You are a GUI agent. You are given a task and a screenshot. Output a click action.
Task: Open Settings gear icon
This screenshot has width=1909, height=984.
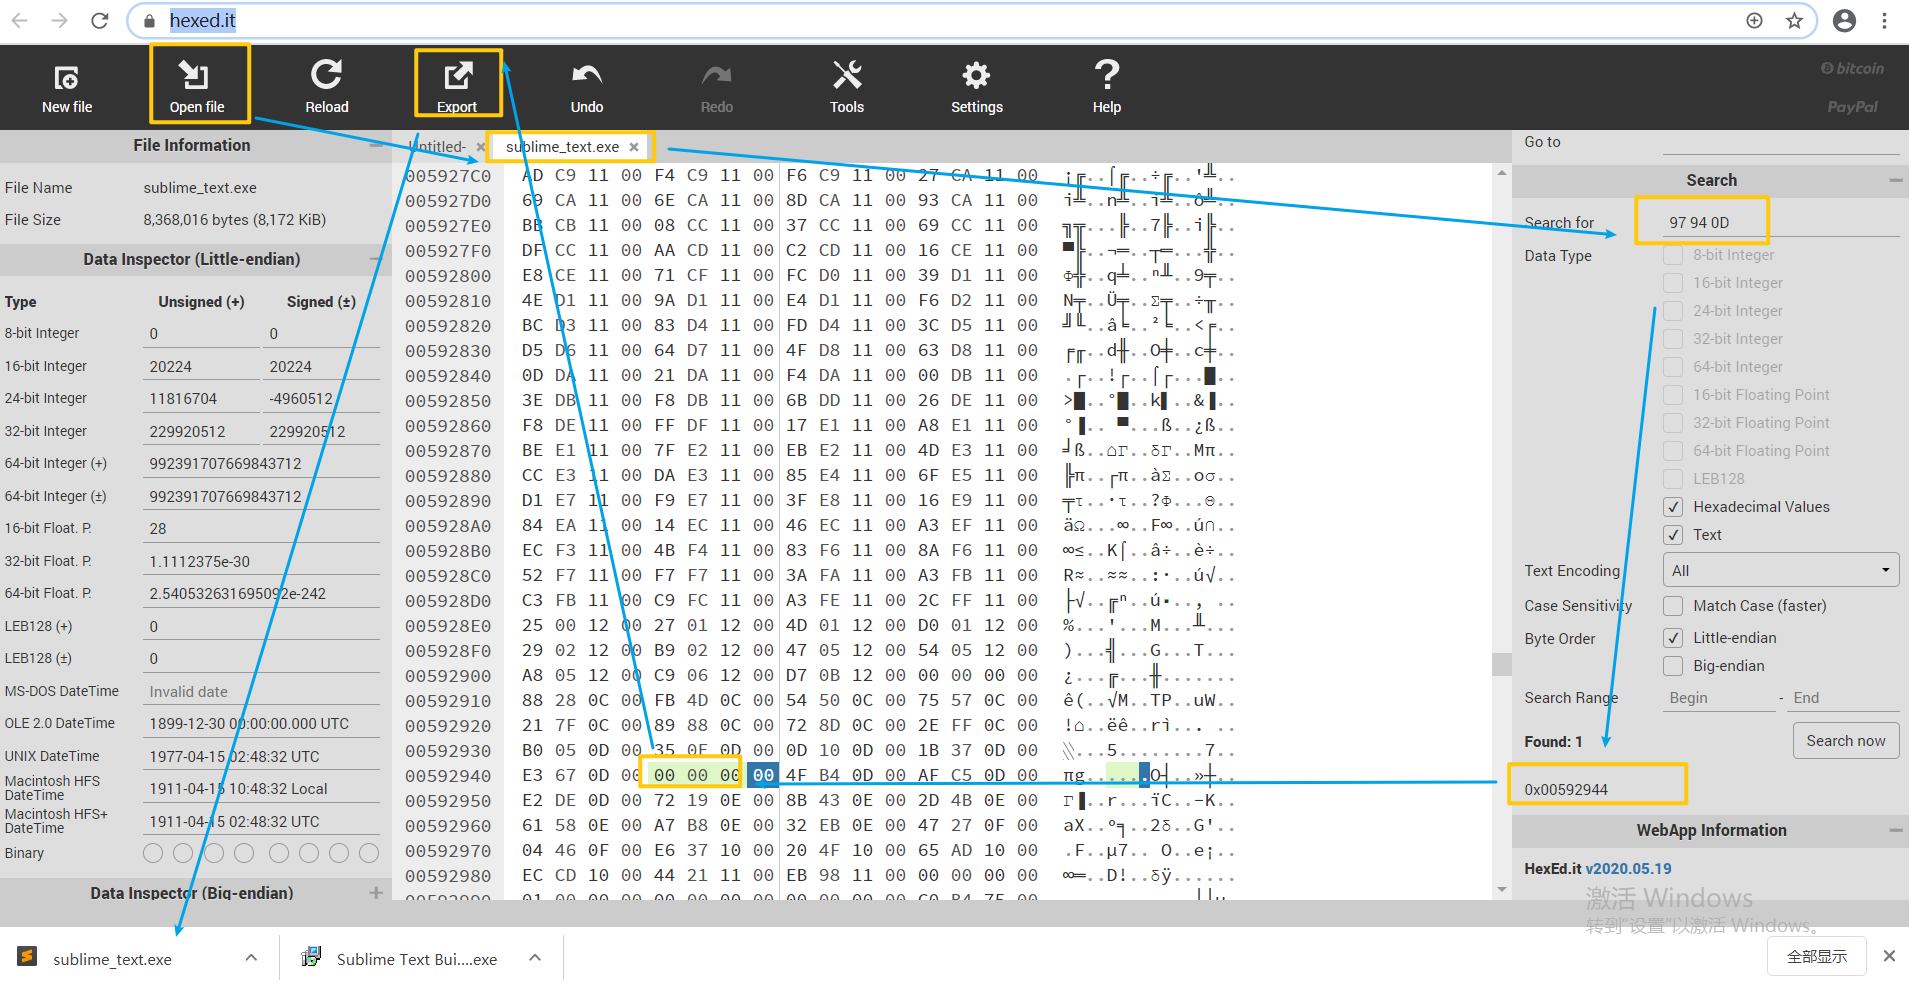point(977,87)
